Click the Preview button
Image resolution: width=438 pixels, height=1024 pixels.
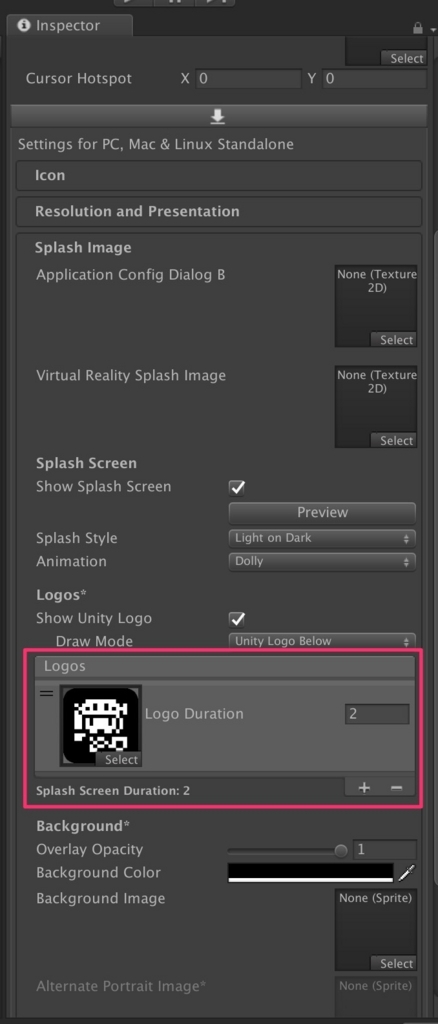(322, 513)
